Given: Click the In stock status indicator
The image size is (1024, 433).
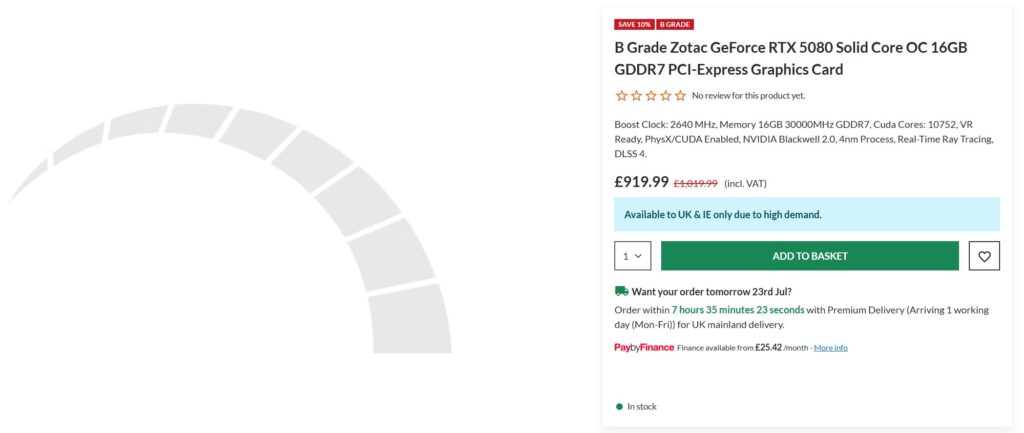Looking at the screenshot, I should pos(636,406).
